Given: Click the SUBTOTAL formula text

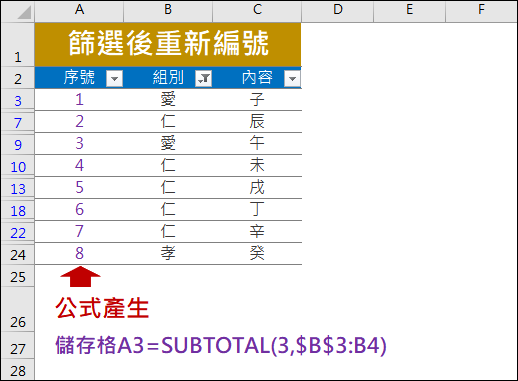Looking at the screenshot, I should pos(221,345).
